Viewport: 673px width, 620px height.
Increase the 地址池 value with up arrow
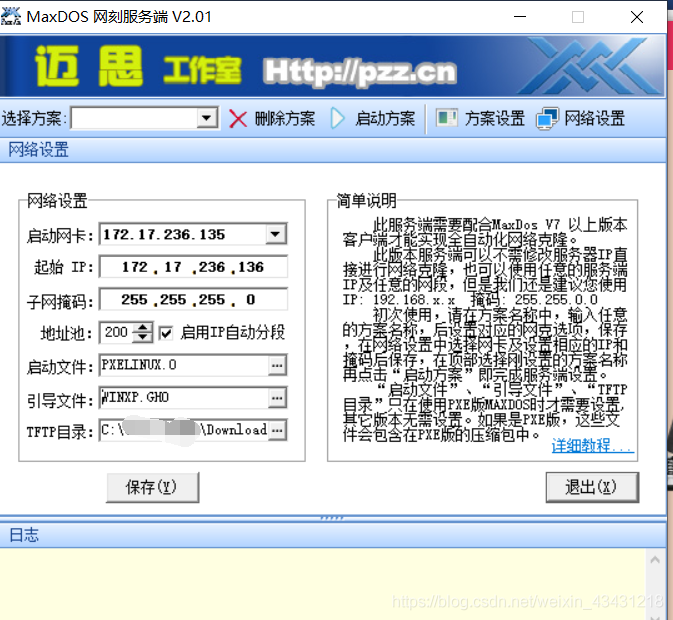click(x=143, y=328)
